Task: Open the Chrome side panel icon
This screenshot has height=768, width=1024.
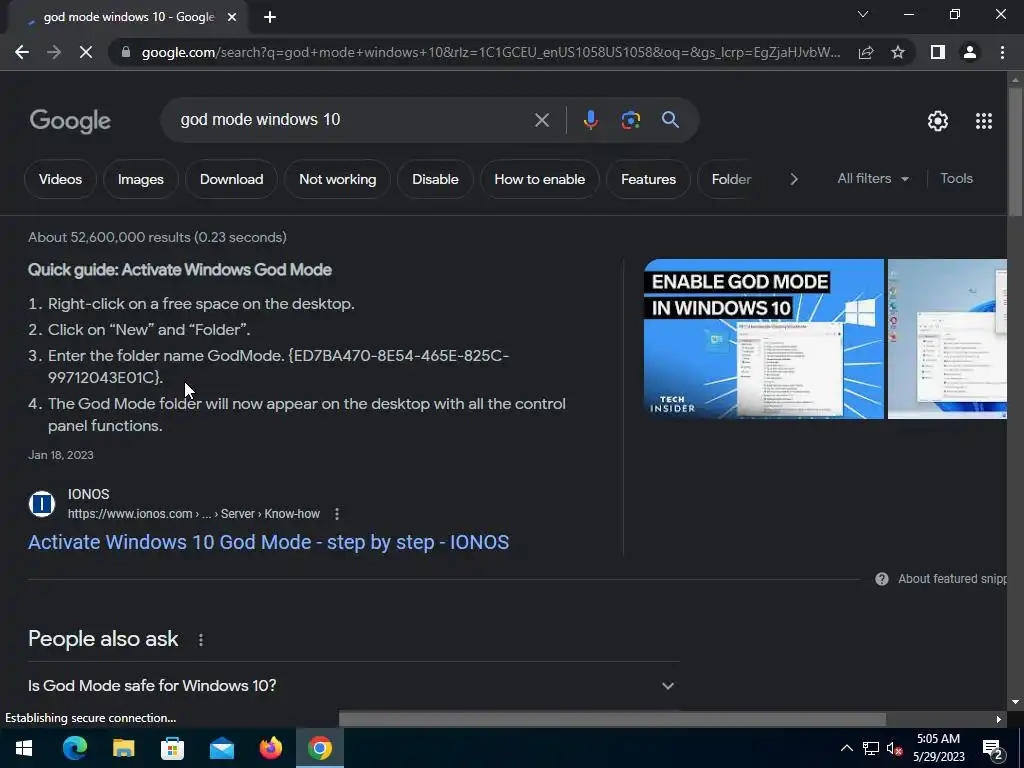Action: 938,52
